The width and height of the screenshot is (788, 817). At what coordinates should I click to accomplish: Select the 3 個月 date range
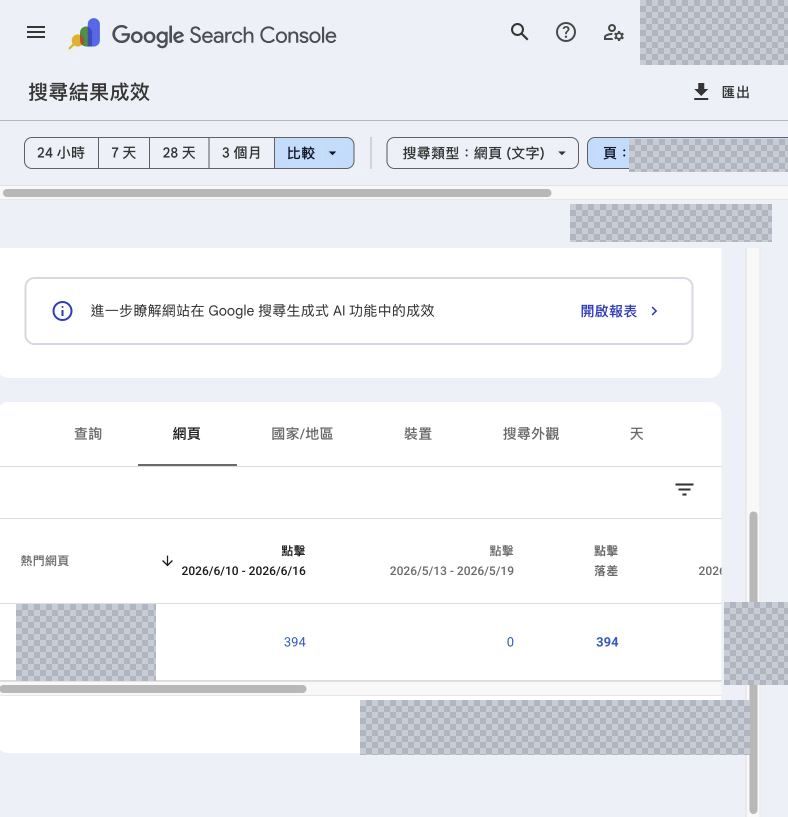pos(241,153)
